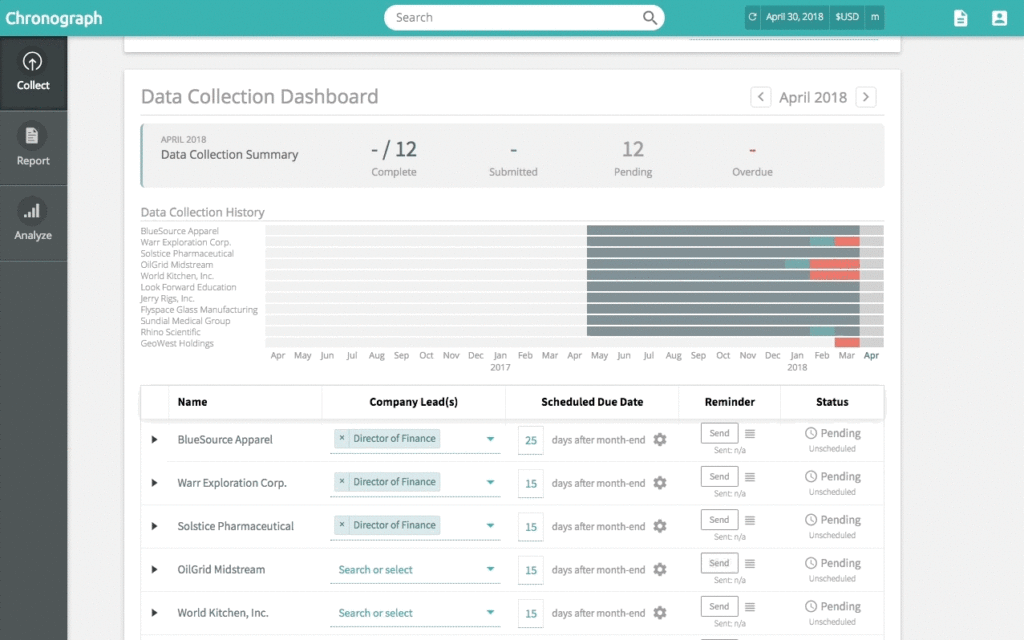Expand the World Kitchen, Inc. row
The height and width of the screenshot is (640, 1024).
coord(155,612)
